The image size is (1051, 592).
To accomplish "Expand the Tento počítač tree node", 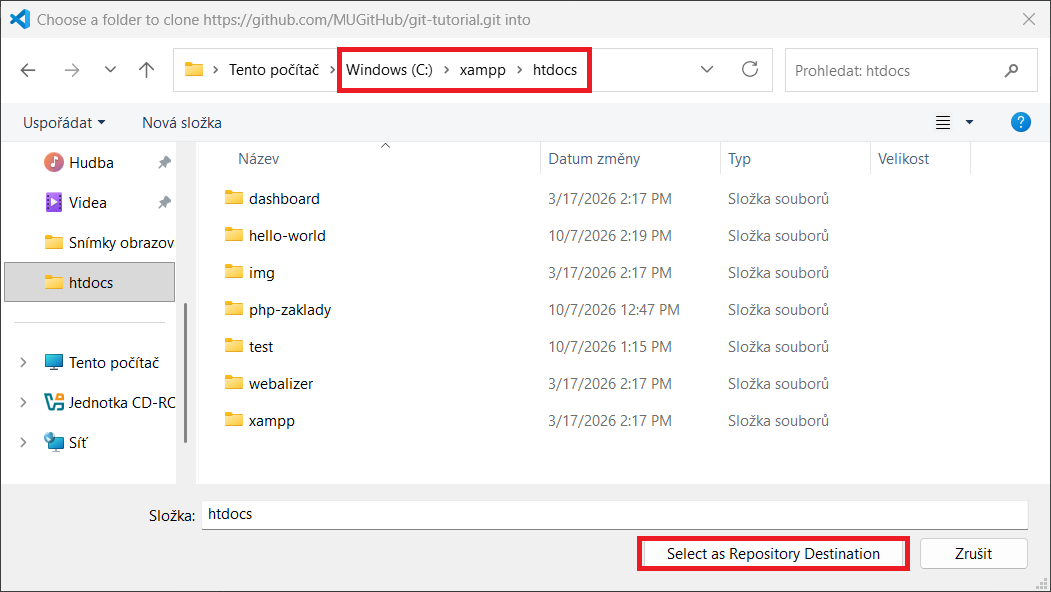I will [x=23, y=363].
